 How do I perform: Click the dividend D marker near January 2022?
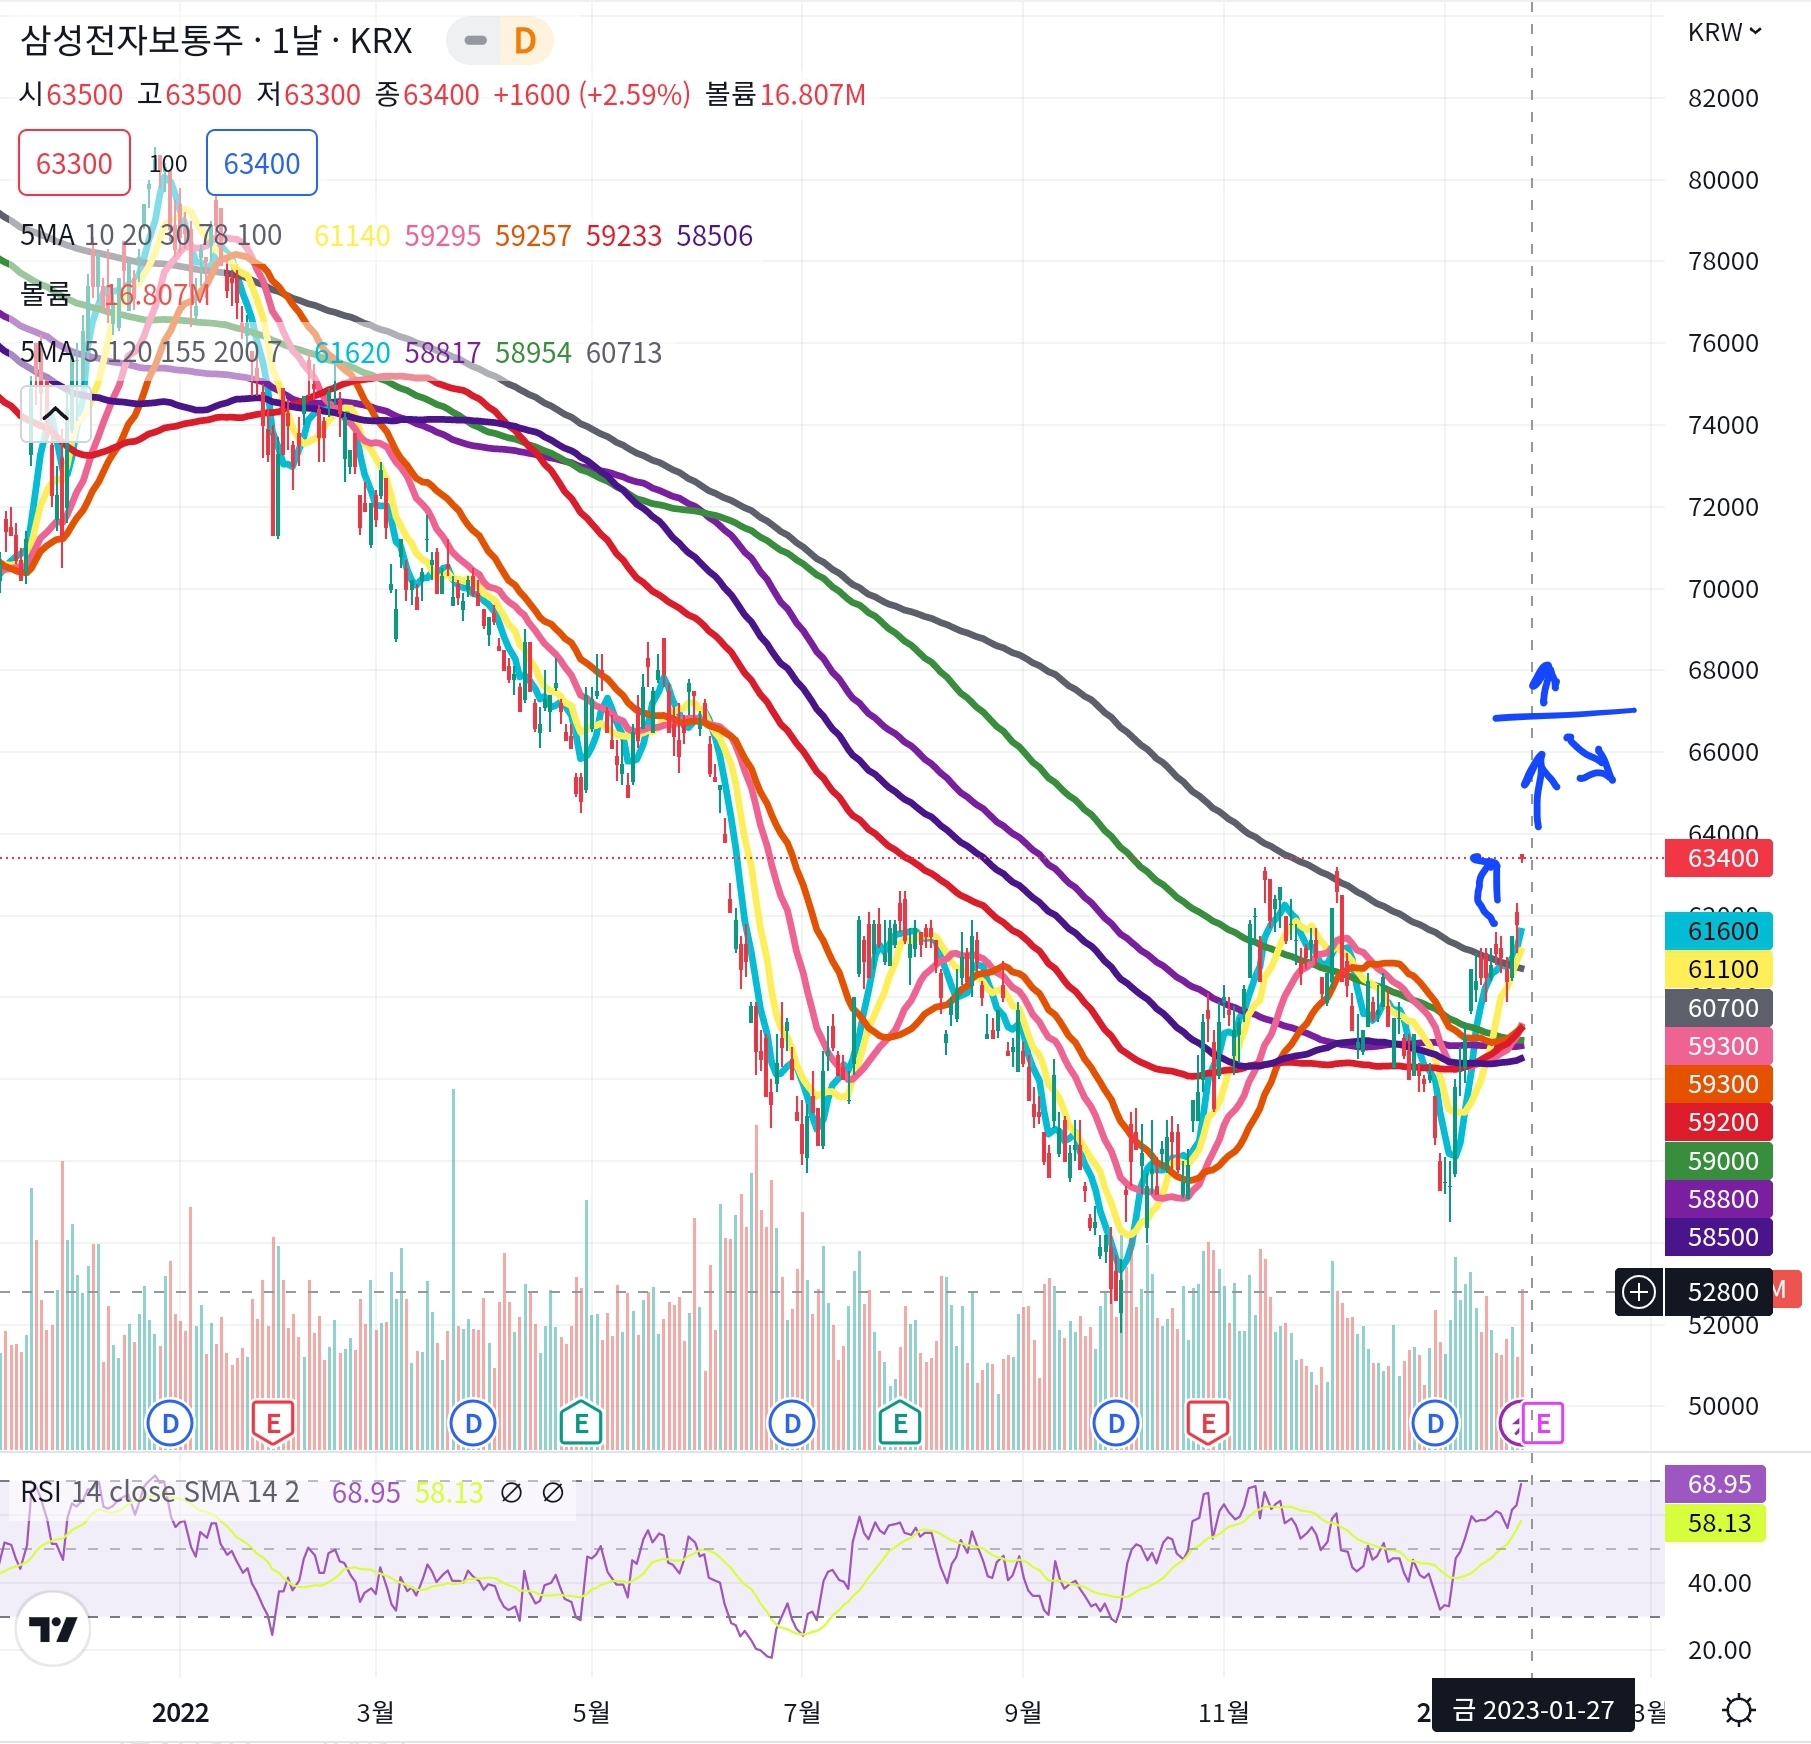pyautogui.click(x=170, y=1423)
